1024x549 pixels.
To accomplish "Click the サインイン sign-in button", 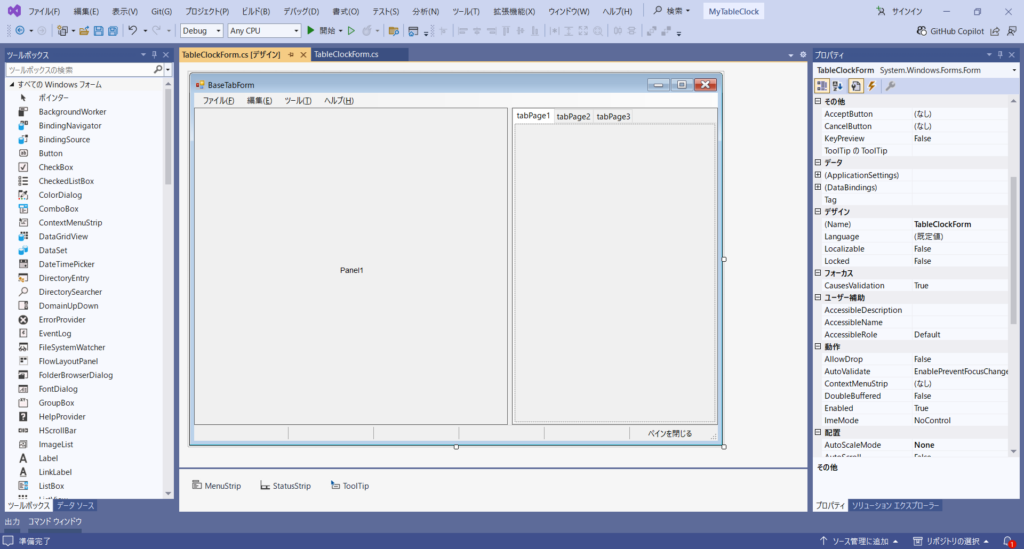I will [x=900, y=11].
